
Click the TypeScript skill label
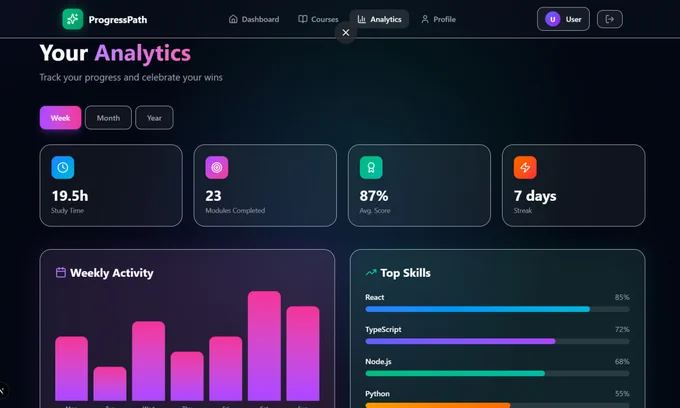coord(383,330)
